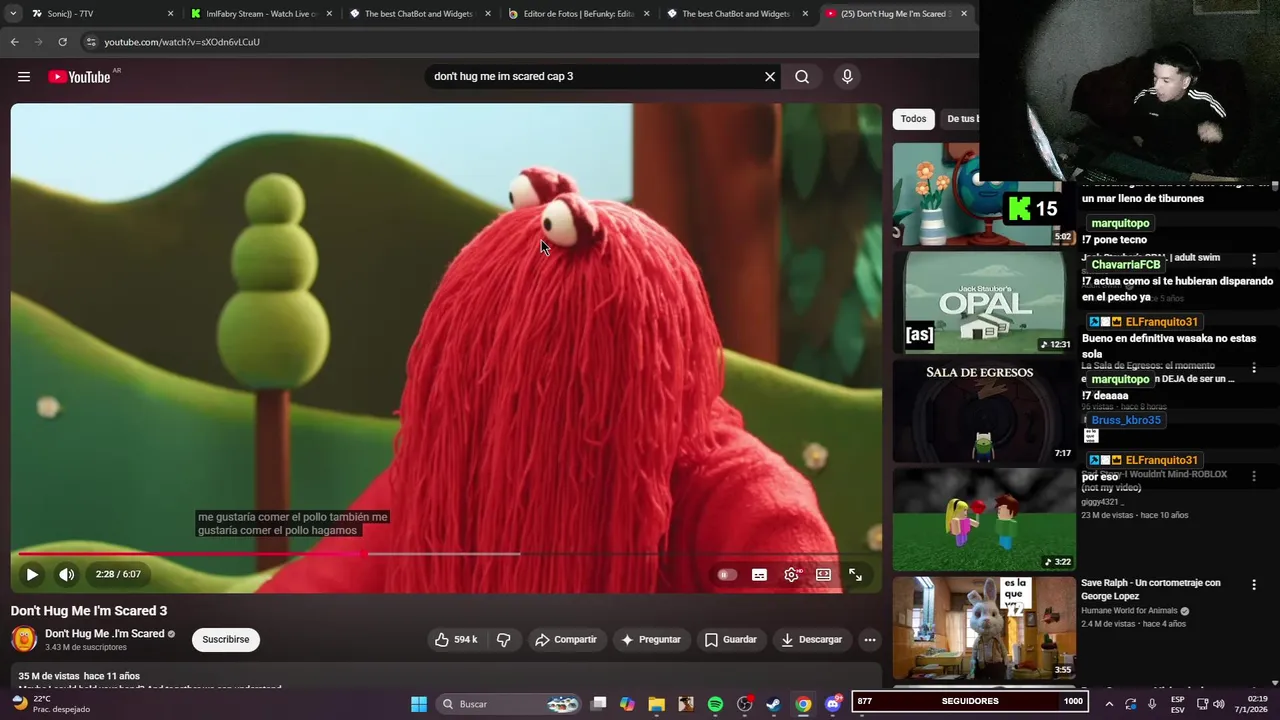Viewport: 1280px width, 720px height.
Task: Play the paused video
Action: 32,575
